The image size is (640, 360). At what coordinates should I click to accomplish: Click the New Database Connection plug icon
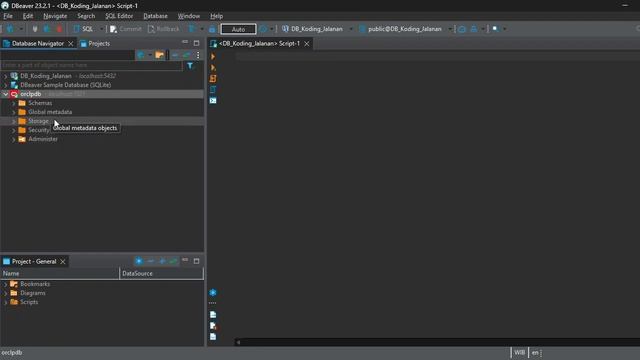pyautogui.click(x=10, y=29)
